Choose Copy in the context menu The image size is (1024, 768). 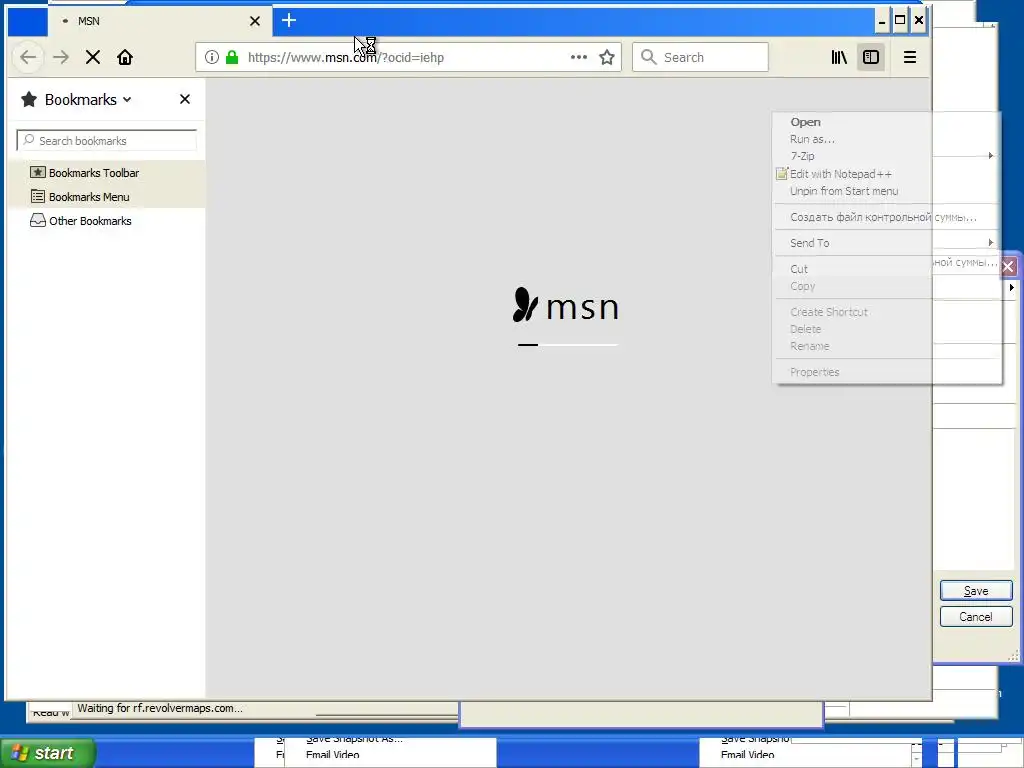point(886,286)
